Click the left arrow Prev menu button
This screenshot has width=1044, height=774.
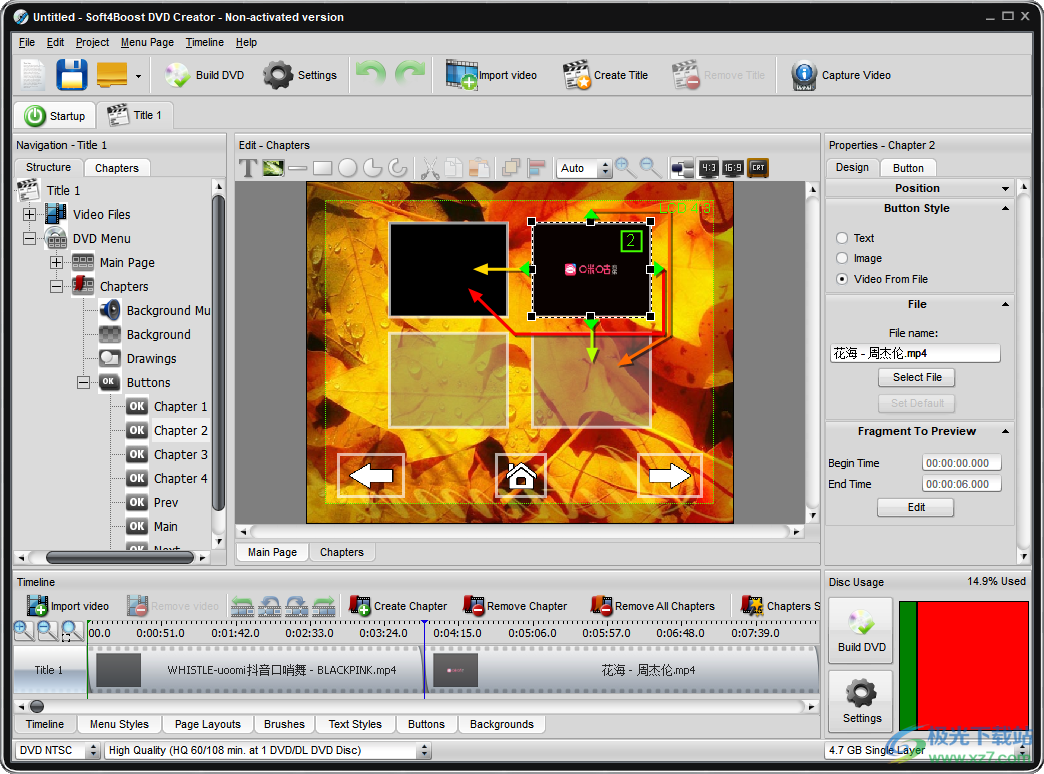pyautogui.click(x=371, y=476)
